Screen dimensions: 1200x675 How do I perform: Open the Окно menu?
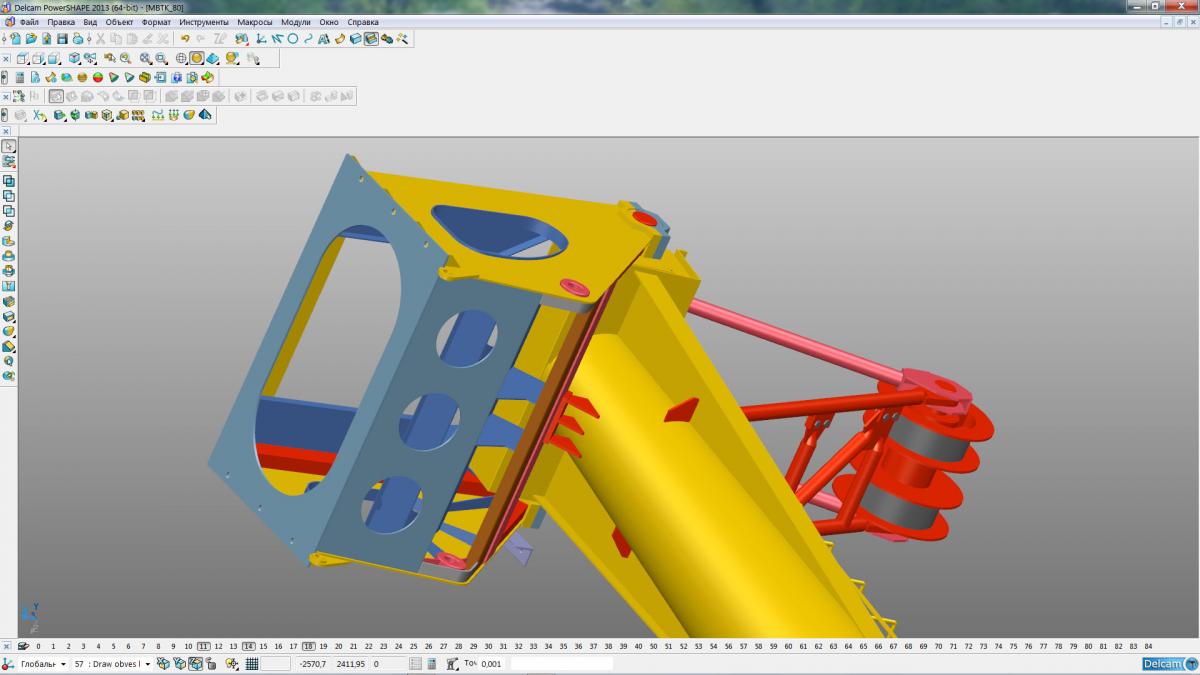tap(329, 22)
